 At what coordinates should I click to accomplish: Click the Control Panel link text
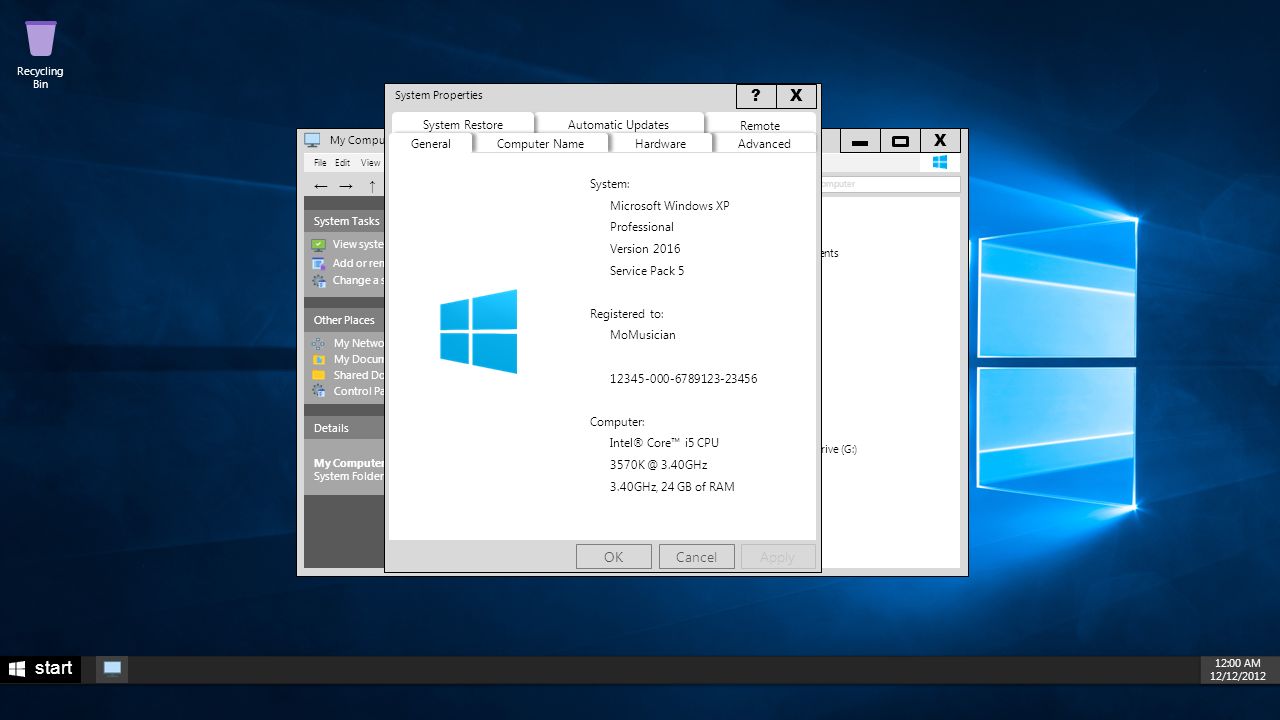tap(359, 391)
